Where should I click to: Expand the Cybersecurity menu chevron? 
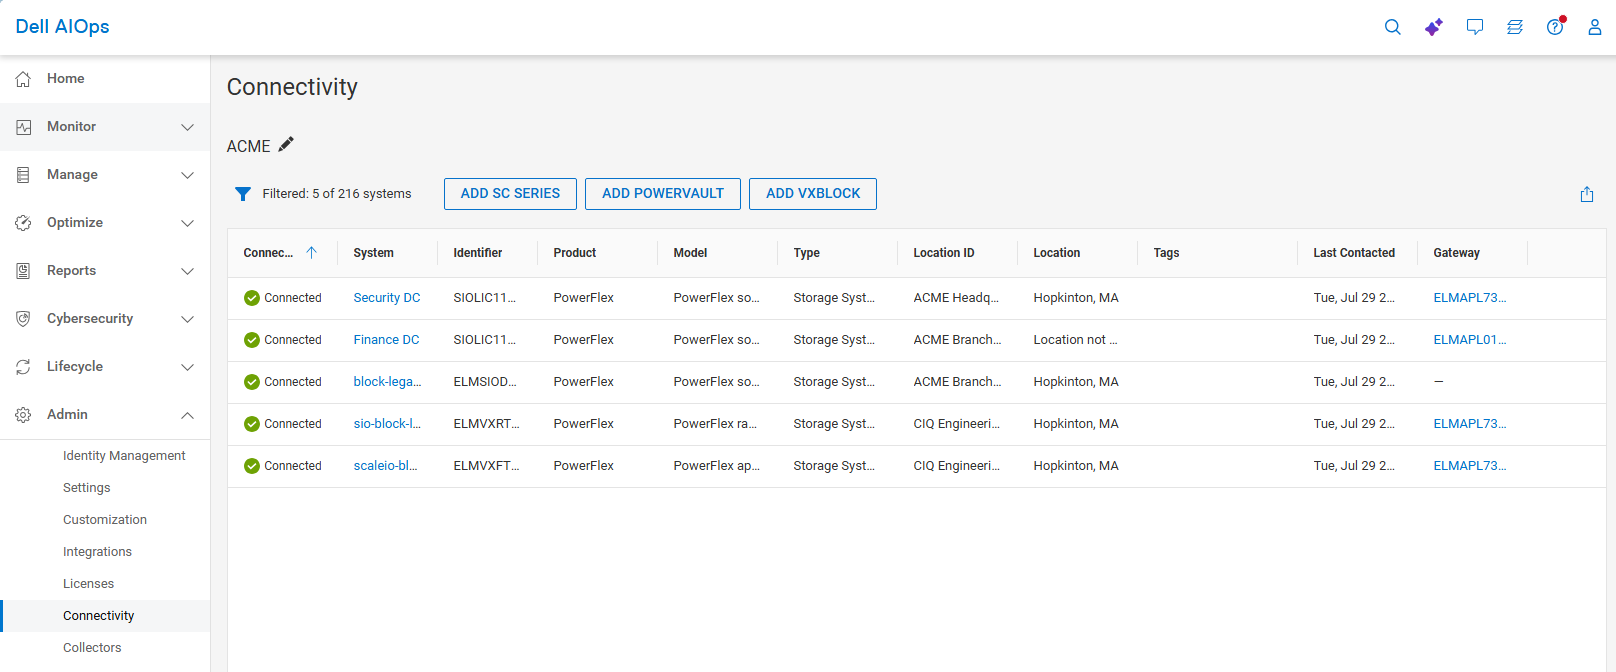[x=187, y=319]
